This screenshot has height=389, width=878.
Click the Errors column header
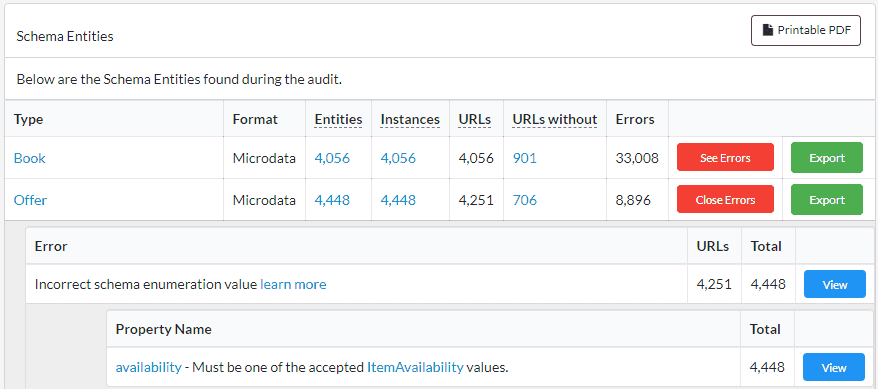coord(635,119)
